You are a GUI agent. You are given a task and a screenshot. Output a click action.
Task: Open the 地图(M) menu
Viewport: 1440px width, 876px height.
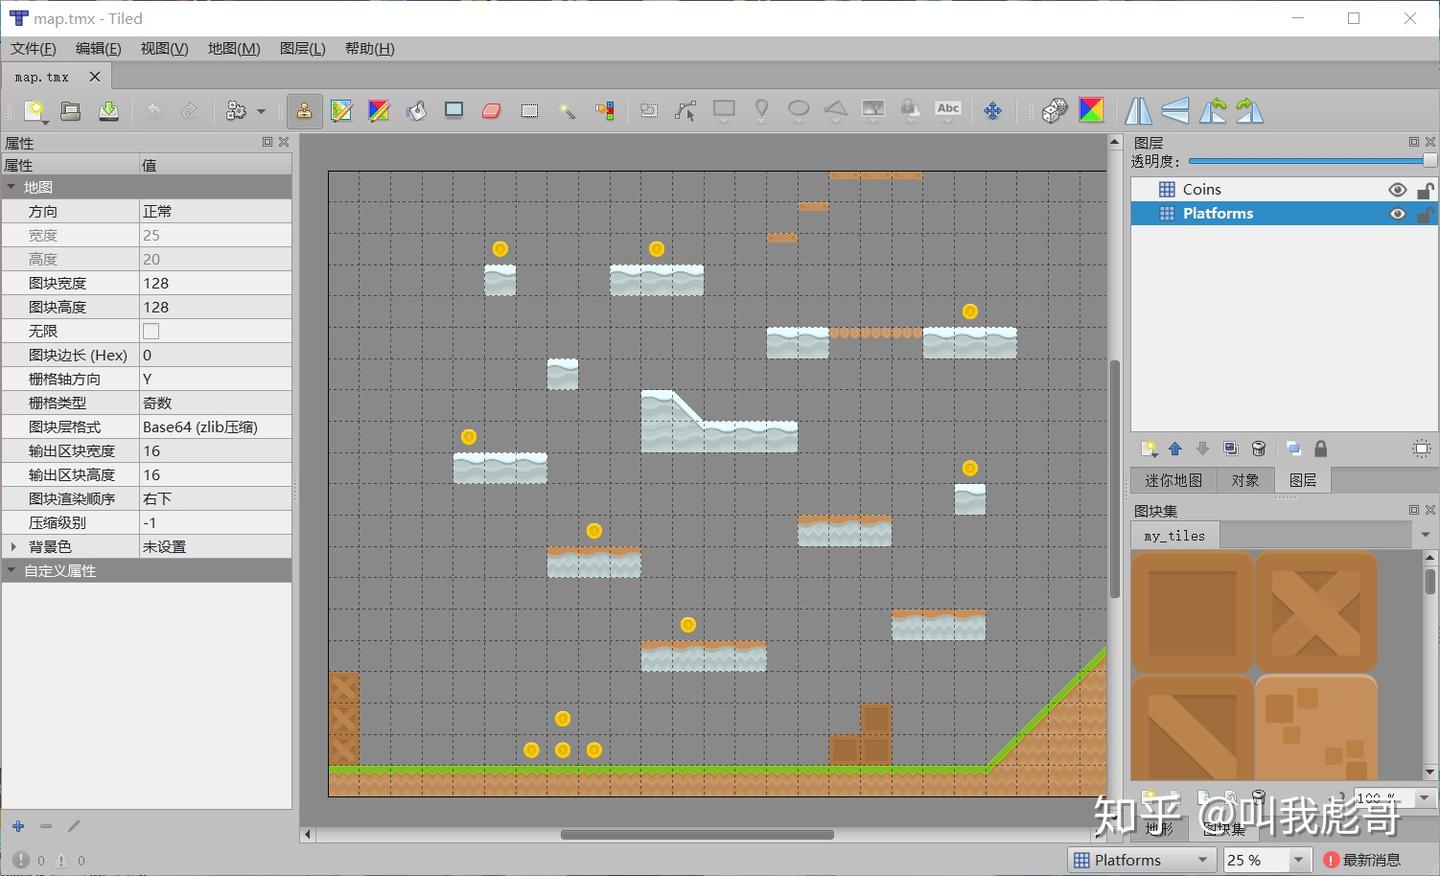pyautogui.click(x=234, y=49)
